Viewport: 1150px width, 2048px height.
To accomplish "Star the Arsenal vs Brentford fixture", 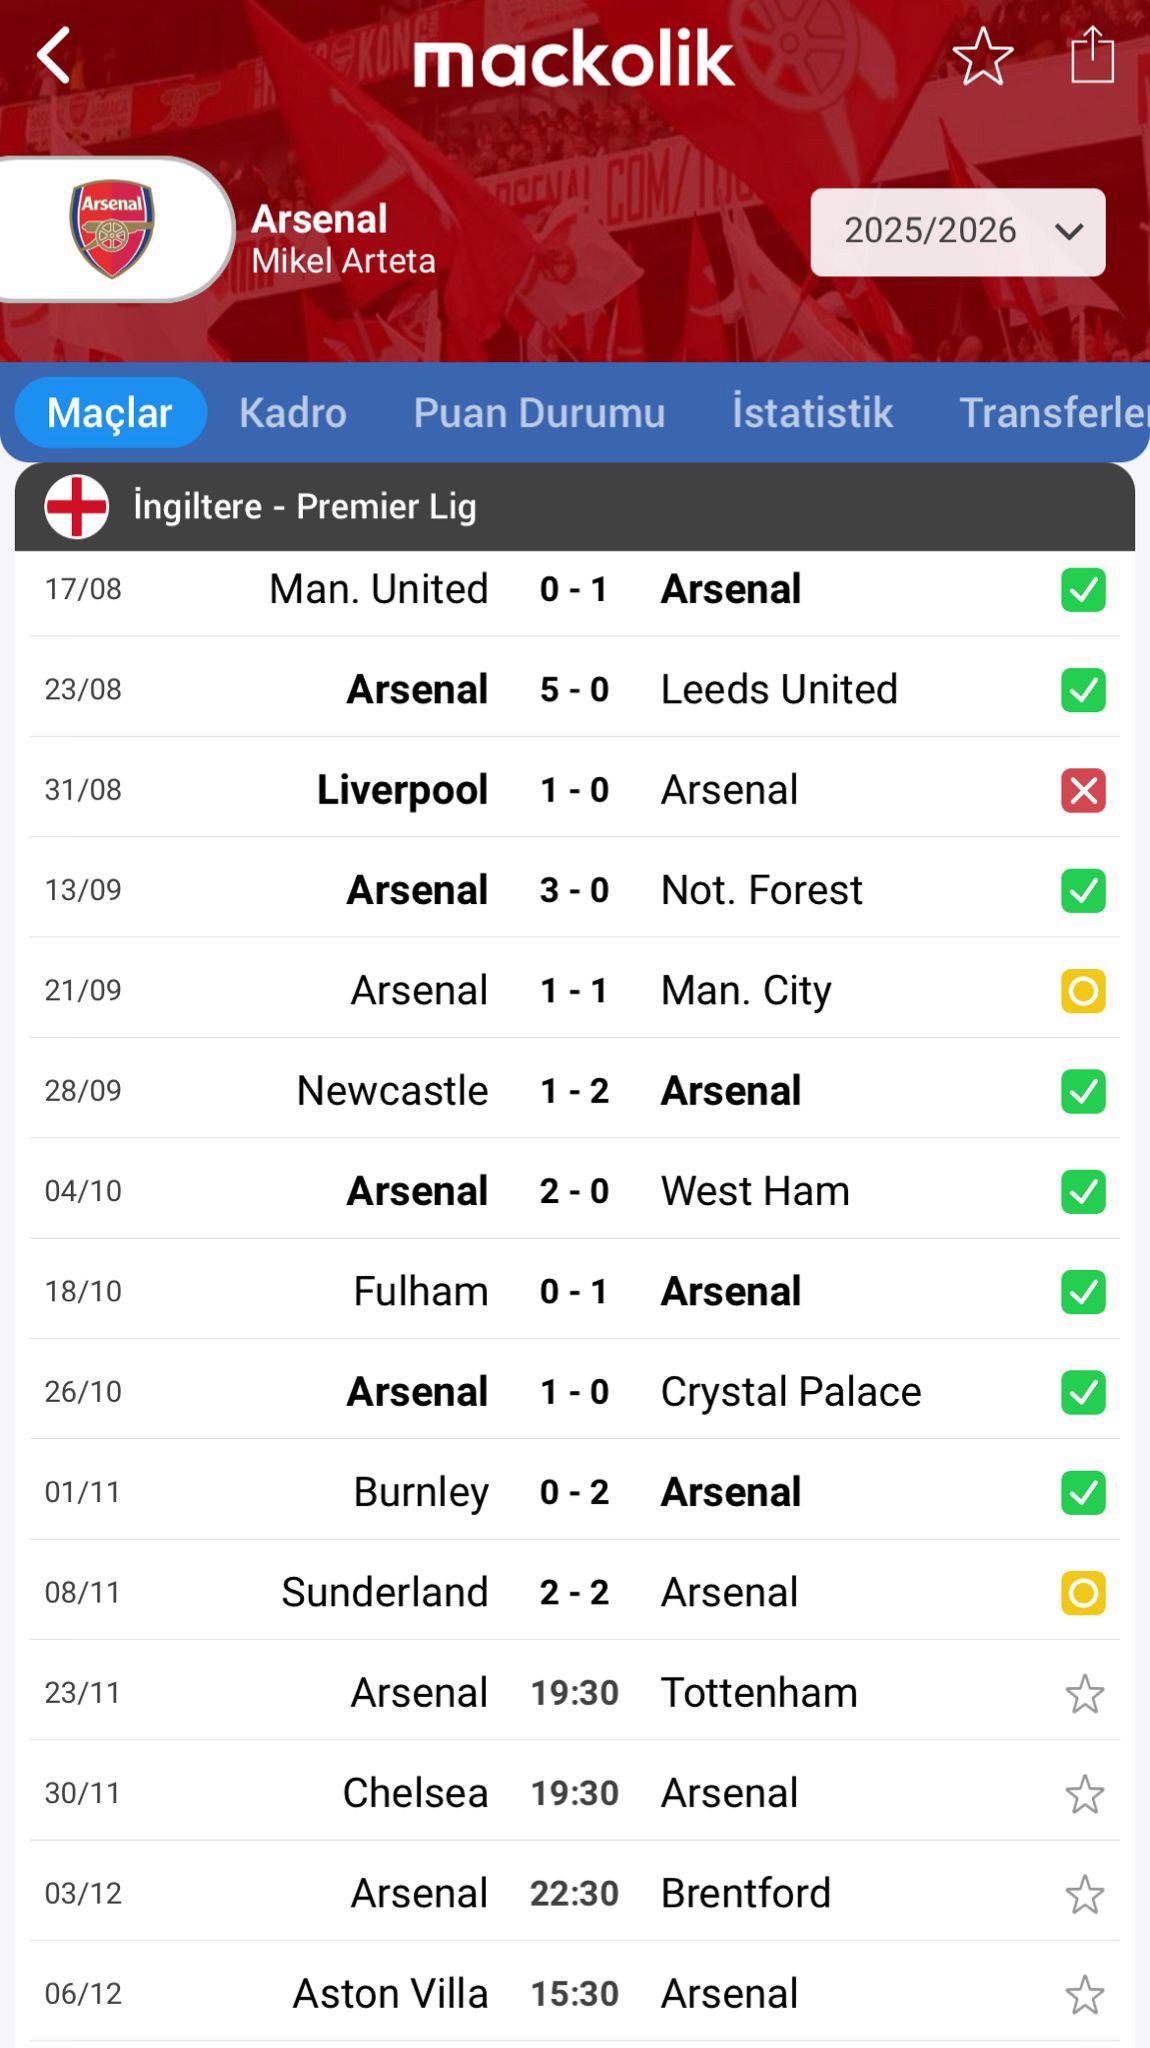I will 1084,1894.
